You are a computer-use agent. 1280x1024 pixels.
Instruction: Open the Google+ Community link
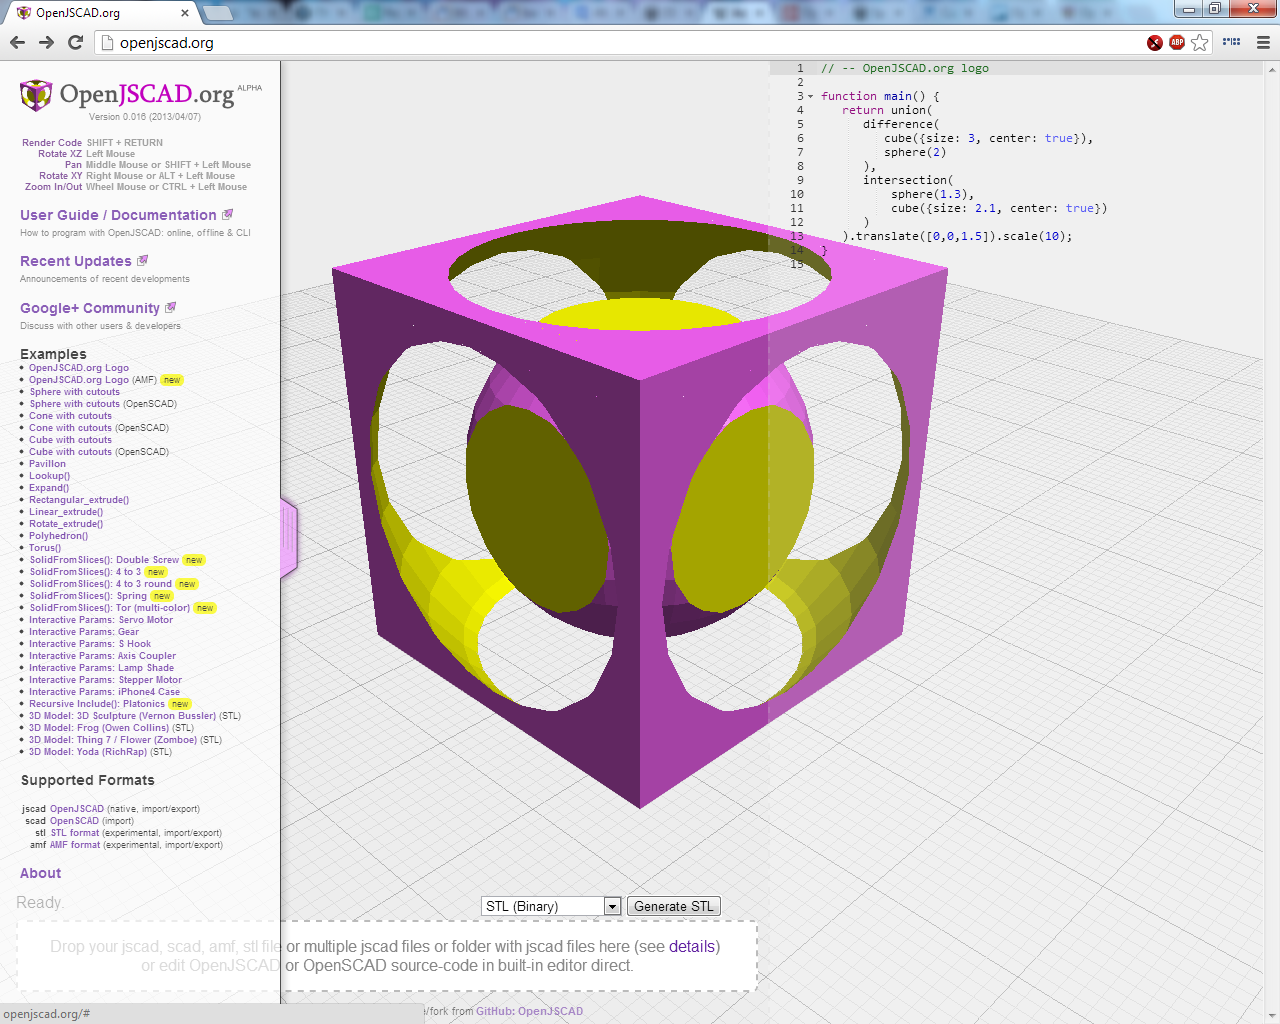click(x=90, y=308)
